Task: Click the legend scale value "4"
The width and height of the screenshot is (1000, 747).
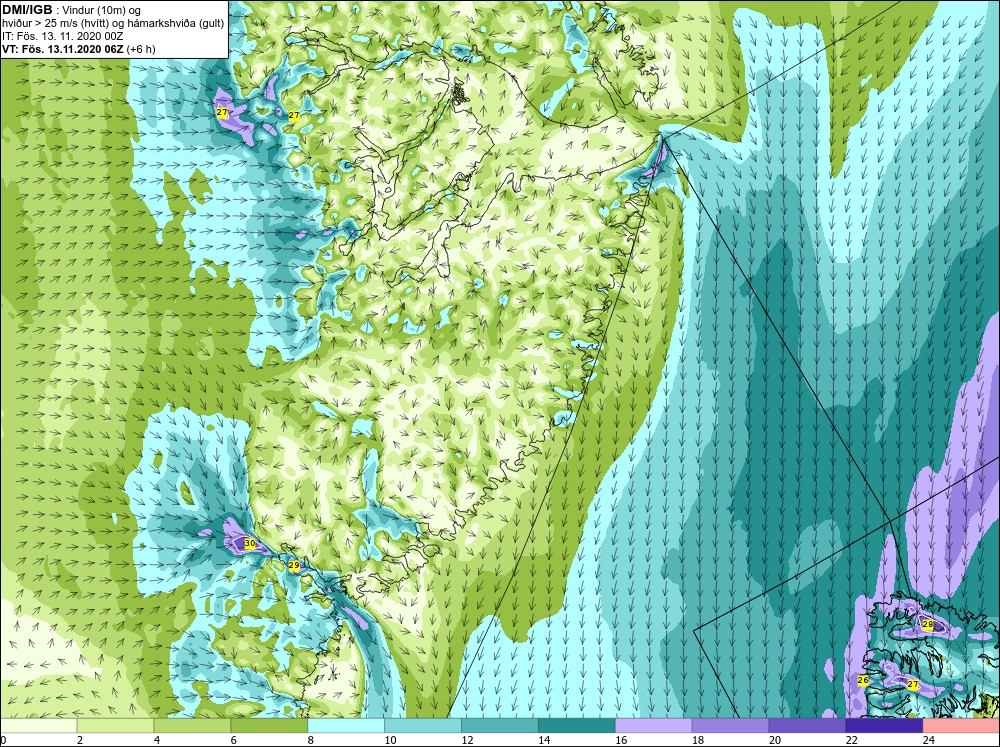Action: pyautogui.click(x=157, y=740)
